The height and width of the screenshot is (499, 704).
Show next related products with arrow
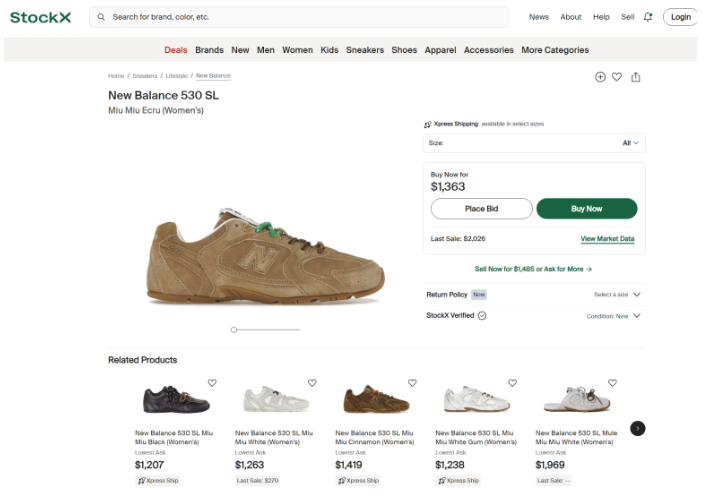(638, 428)
